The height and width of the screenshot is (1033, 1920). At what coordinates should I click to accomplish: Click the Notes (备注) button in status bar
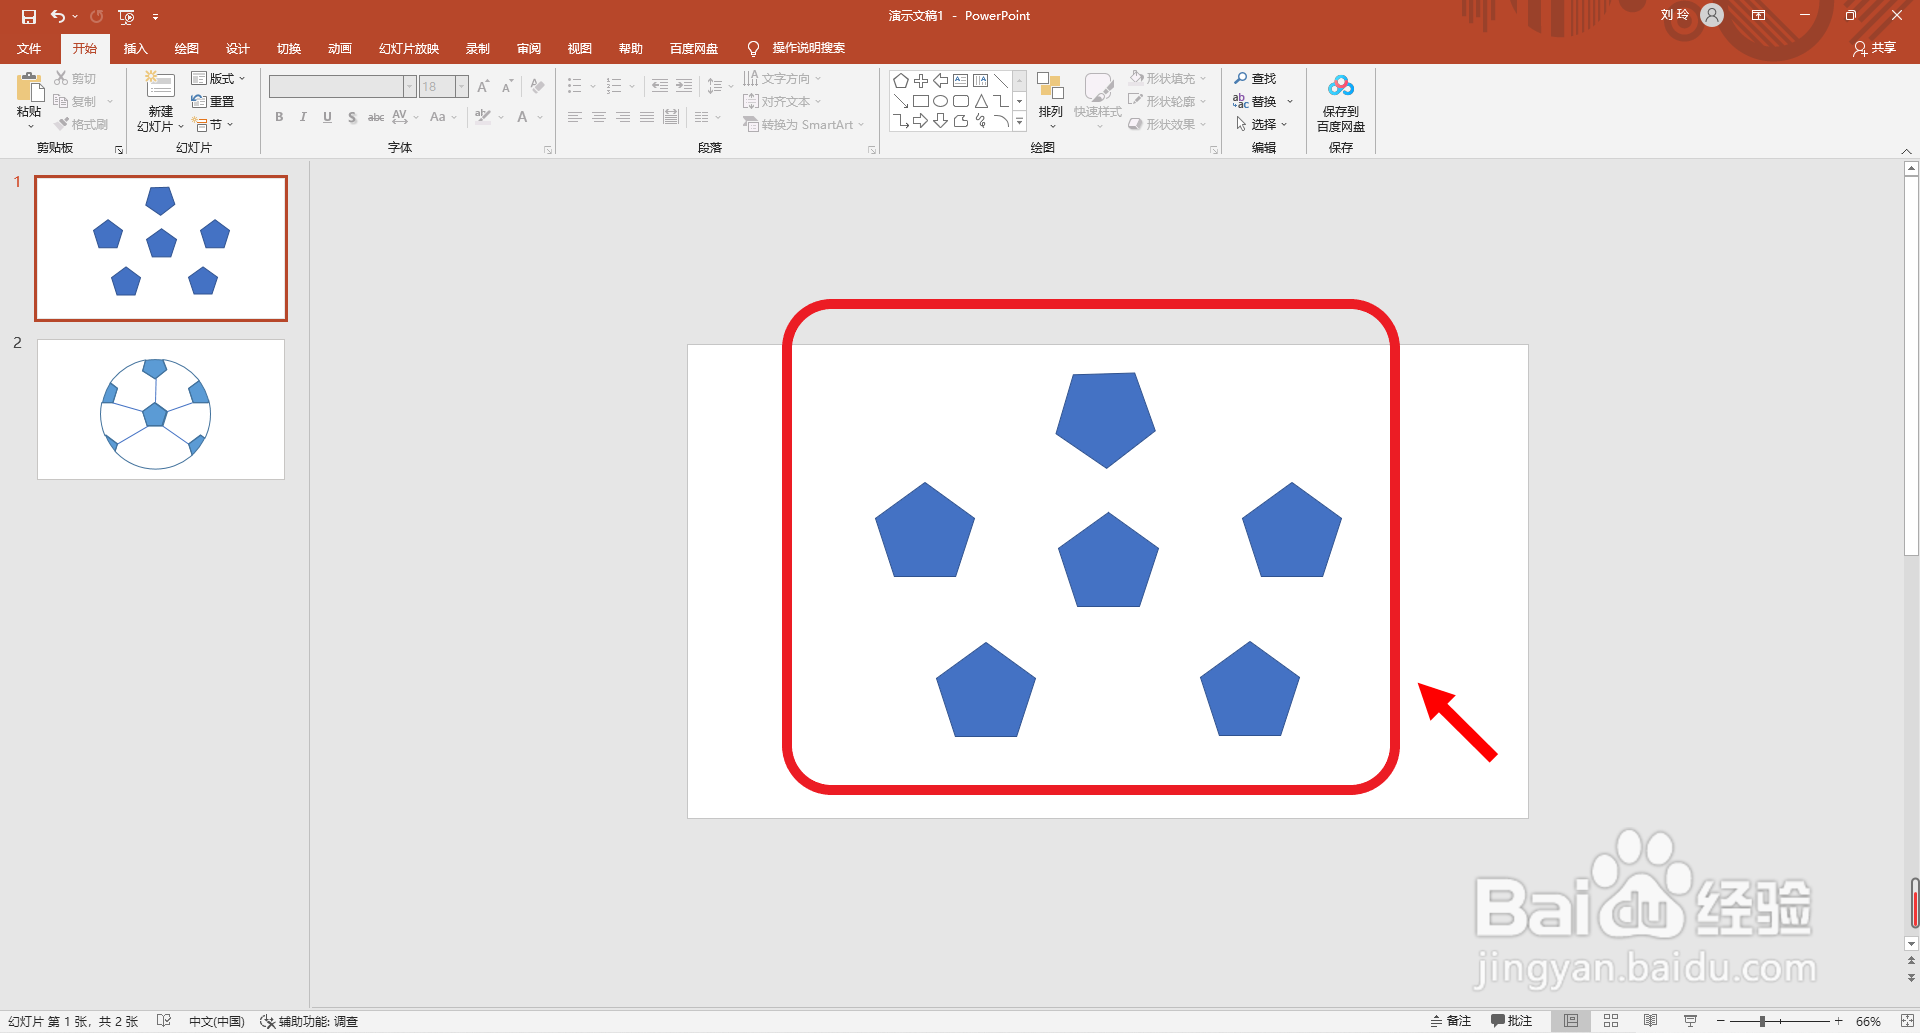point(1451,1021)
